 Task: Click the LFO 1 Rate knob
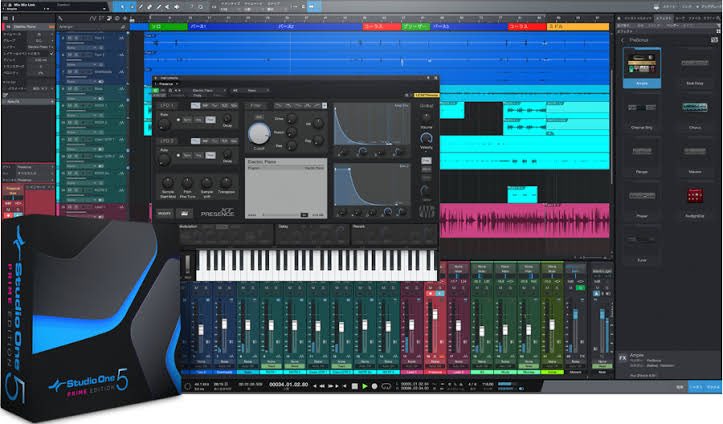pos(165,124)
